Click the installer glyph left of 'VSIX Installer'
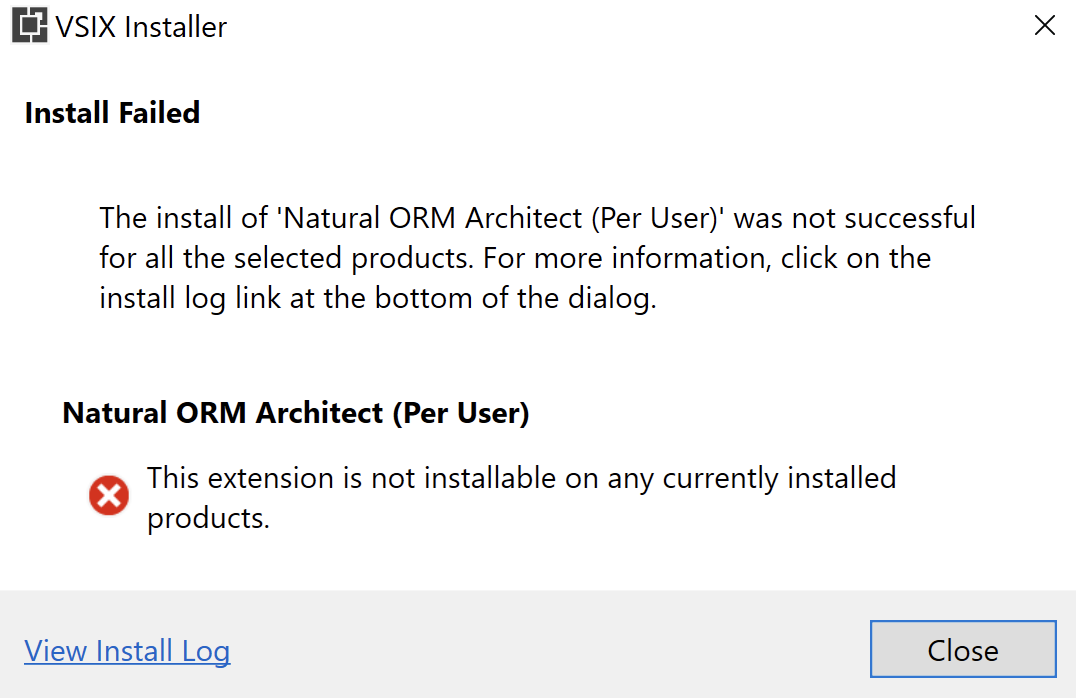This screenshot has width=1076, height=698. pyautogui.click(x=31, y=26)
